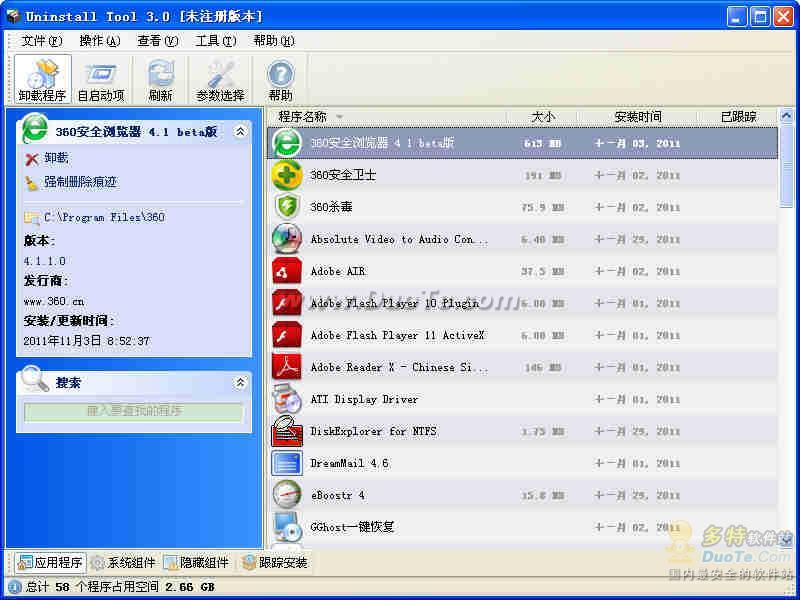This screenshot has width=800, height=600.
Task: Switch to the 跟踪安装 traced install tab
Action: tap(275, 562)
